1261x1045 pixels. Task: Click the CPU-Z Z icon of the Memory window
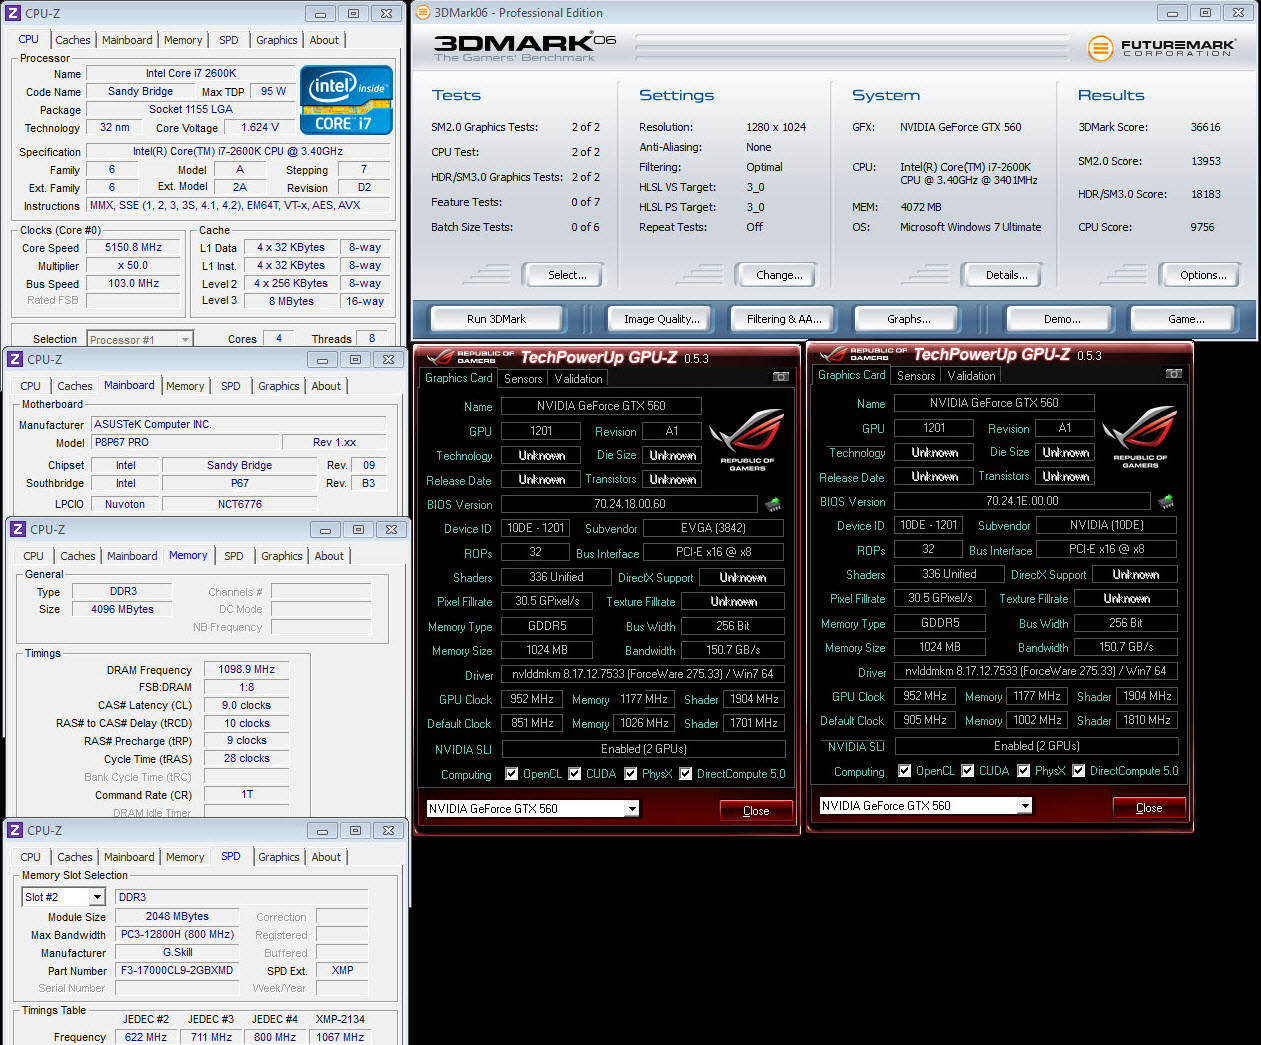[17, 529]
